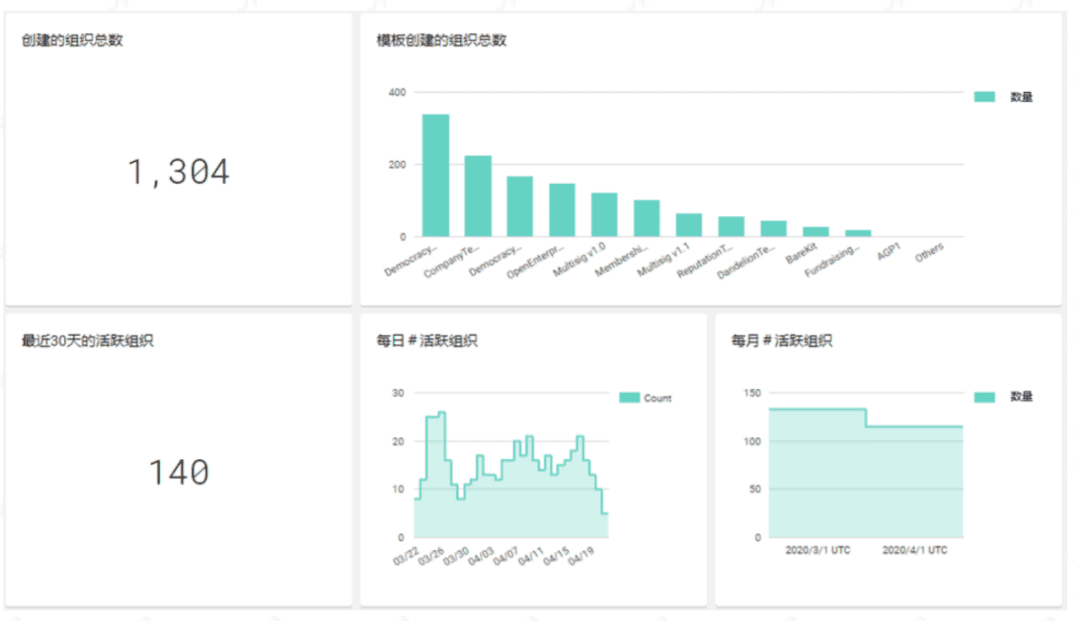Click the 每日 # 活跃组织 card title
The height and width of the screenshot is (621, 1080).
pos(427,341)
